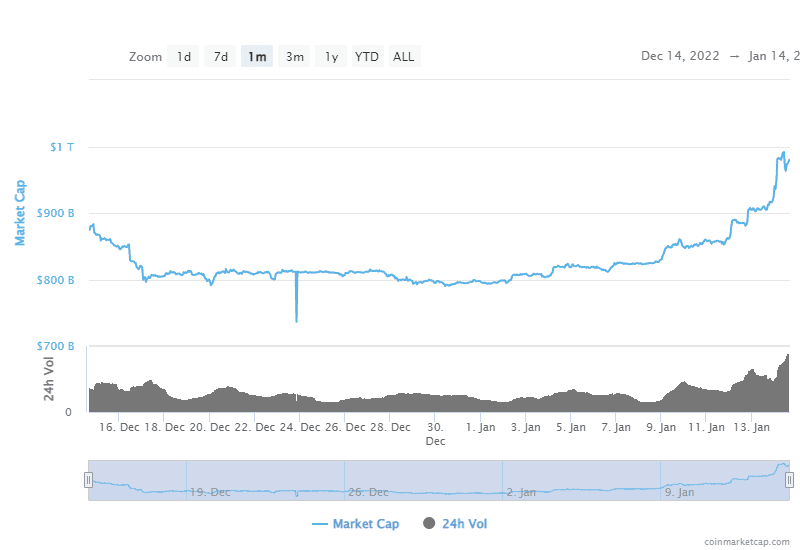The width and height of the screenshot is (800, 550).
Task: Click navigator timeline near 26. Dec
Action: coord(366,491)
